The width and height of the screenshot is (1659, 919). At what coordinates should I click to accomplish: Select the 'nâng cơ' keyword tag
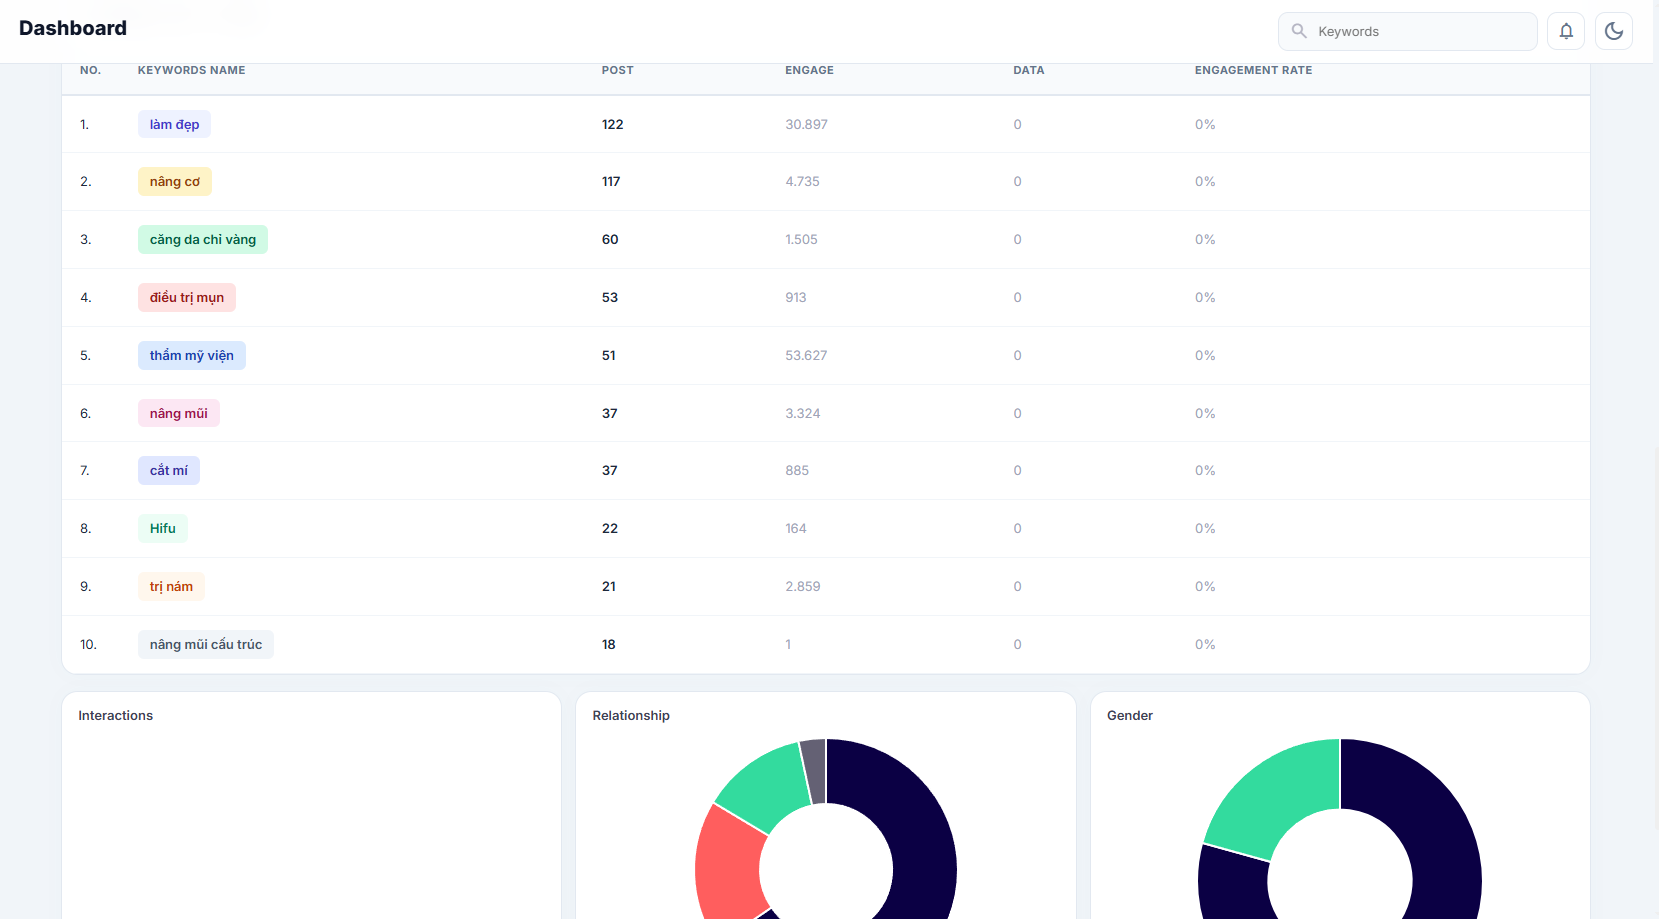pos(175,181)
